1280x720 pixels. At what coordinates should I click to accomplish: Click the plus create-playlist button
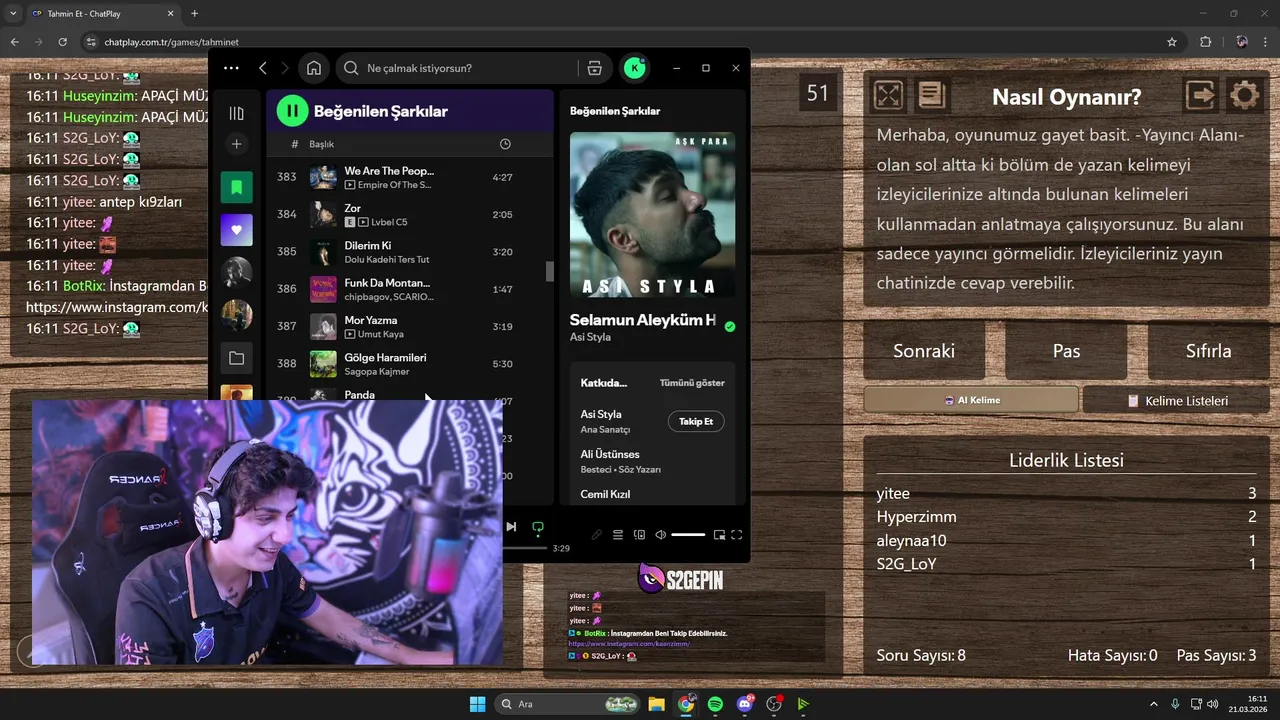pos(237,144)
